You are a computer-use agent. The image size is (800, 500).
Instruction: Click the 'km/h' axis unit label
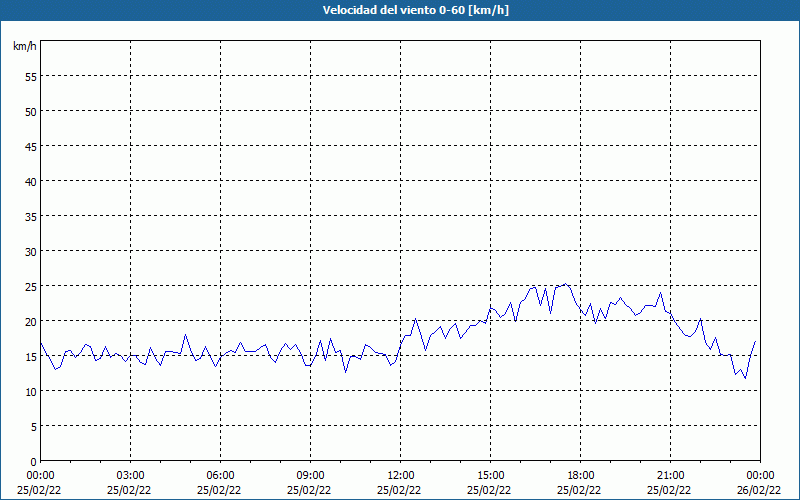24,46
